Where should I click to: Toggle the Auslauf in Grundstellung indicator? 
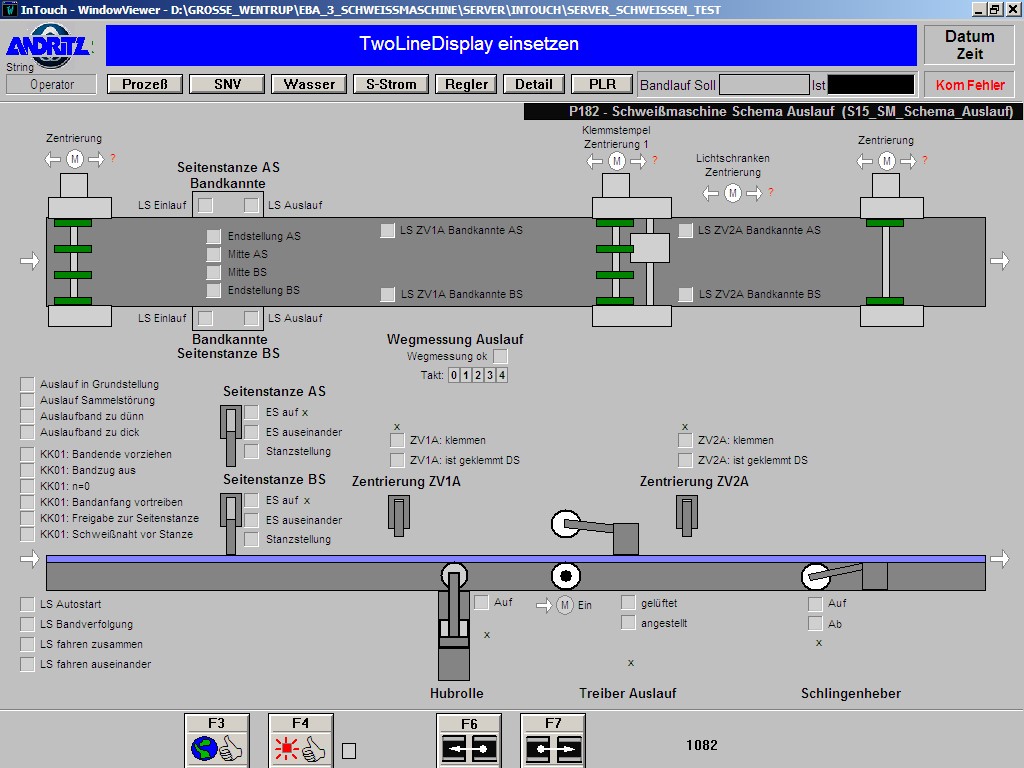27,384
